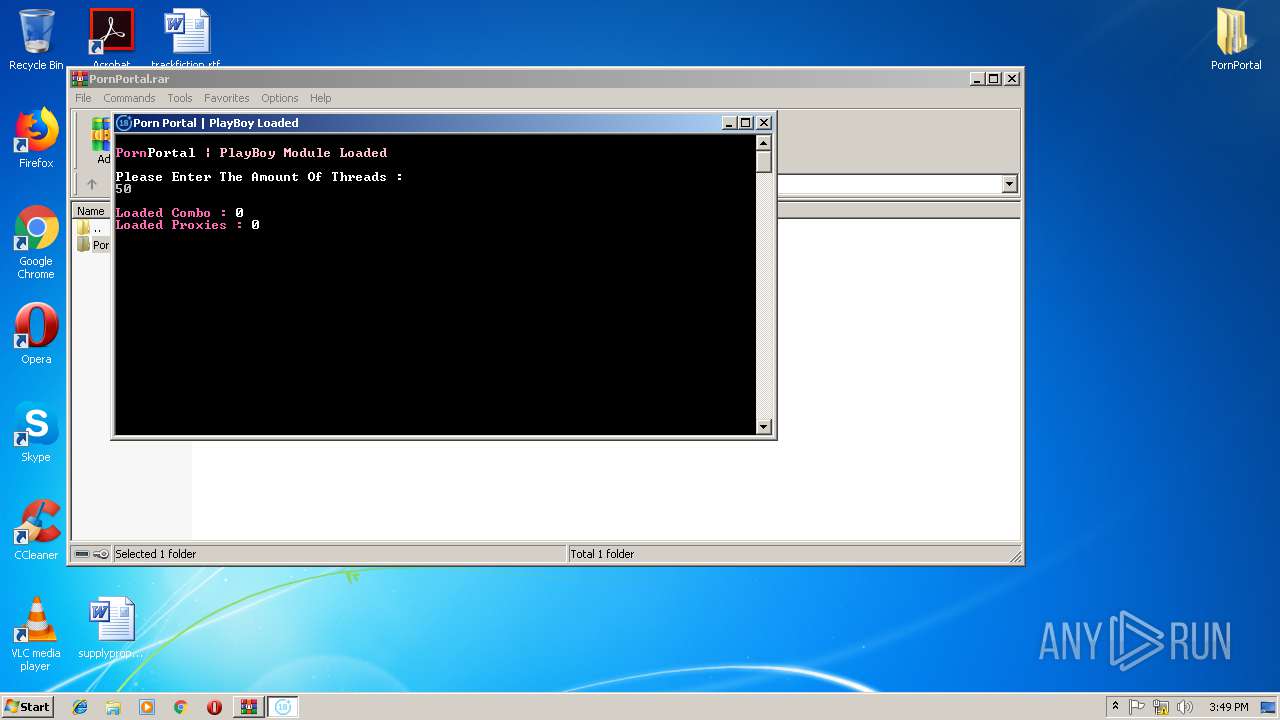This screenshot has height=720, width=1280.
Task: Click 'Selected 1 folder' status text
Action: (x=156, y=554)
